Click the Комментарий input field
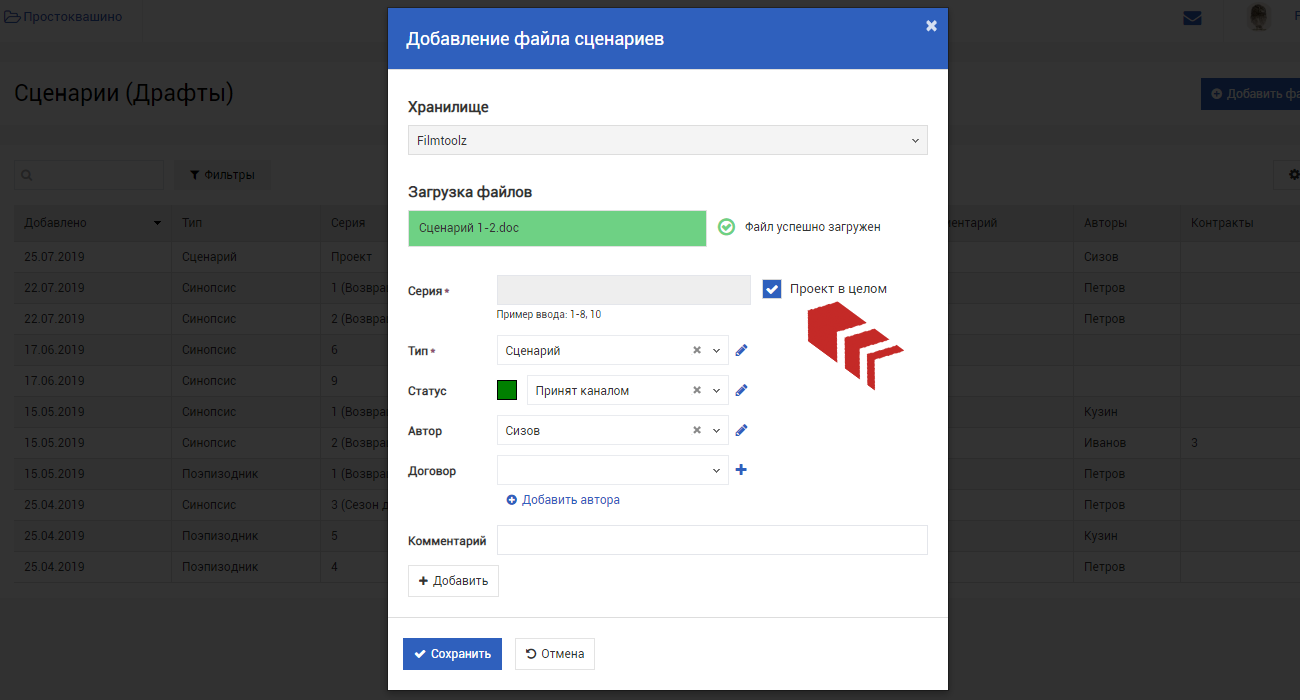 click(x=712, y=540)
